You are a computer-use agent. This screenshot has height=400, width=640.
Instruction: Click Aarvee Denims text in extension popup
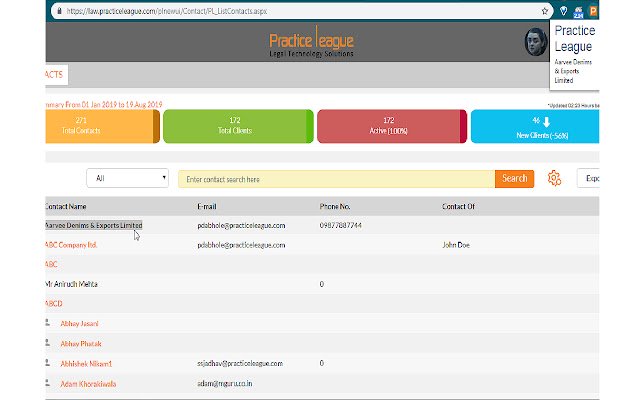(x=573, y=71)
